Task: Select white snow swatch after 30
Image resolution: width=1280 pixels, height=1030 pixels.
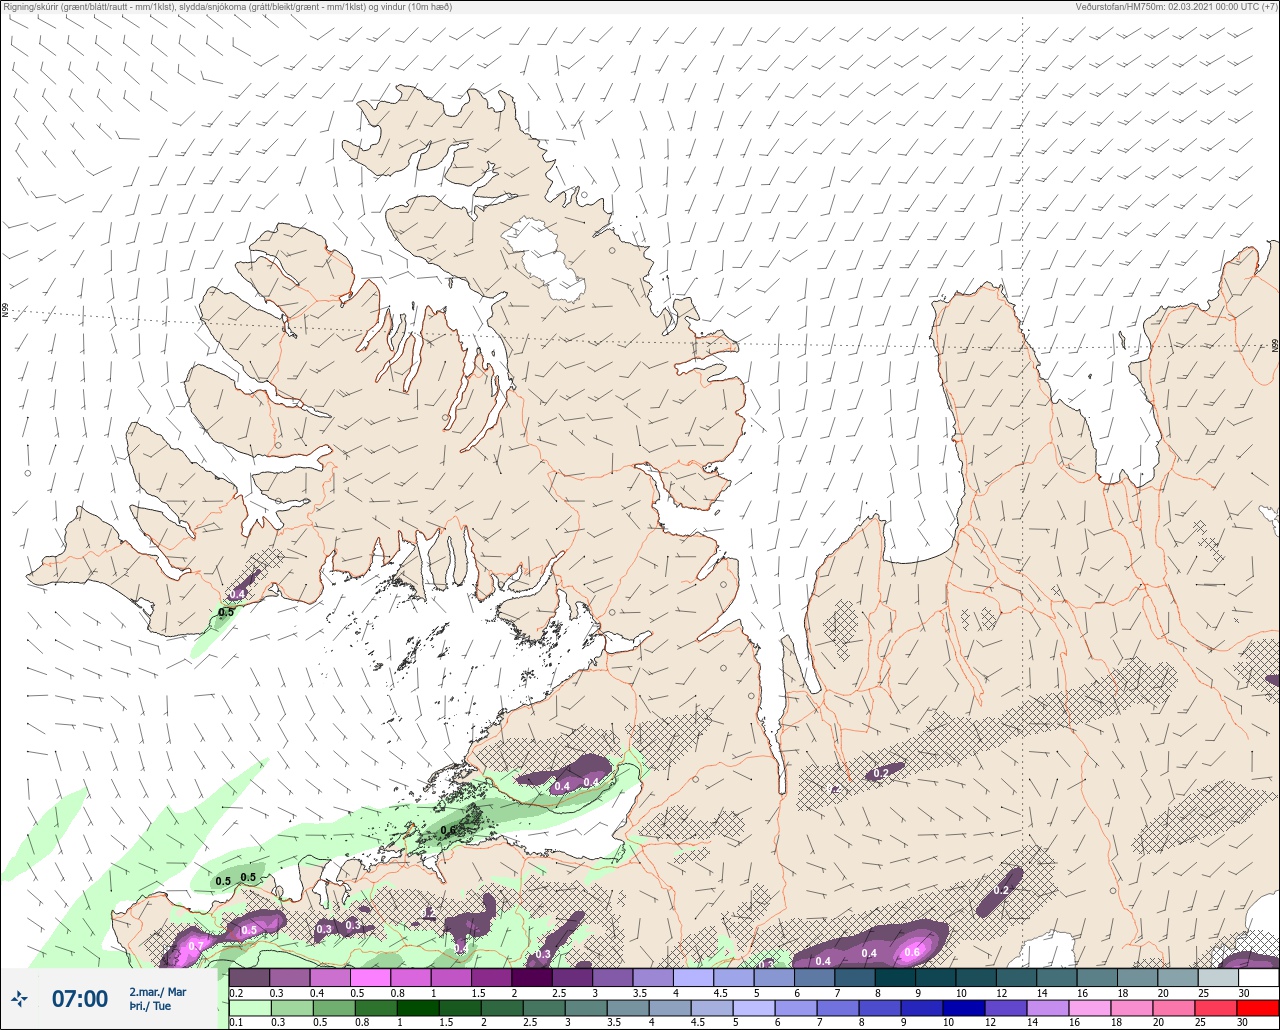Action: pos(1258,977)
